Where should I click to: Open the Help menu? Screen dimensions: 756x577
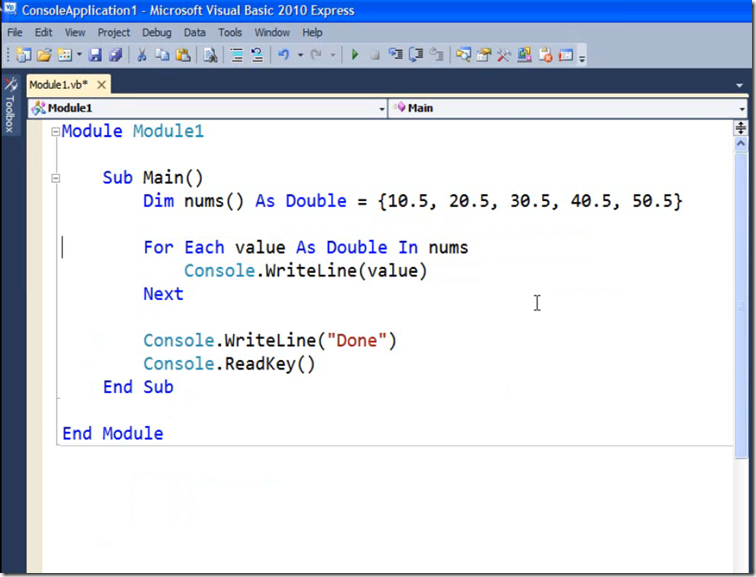pyautogui.click(x=312, y=32)
